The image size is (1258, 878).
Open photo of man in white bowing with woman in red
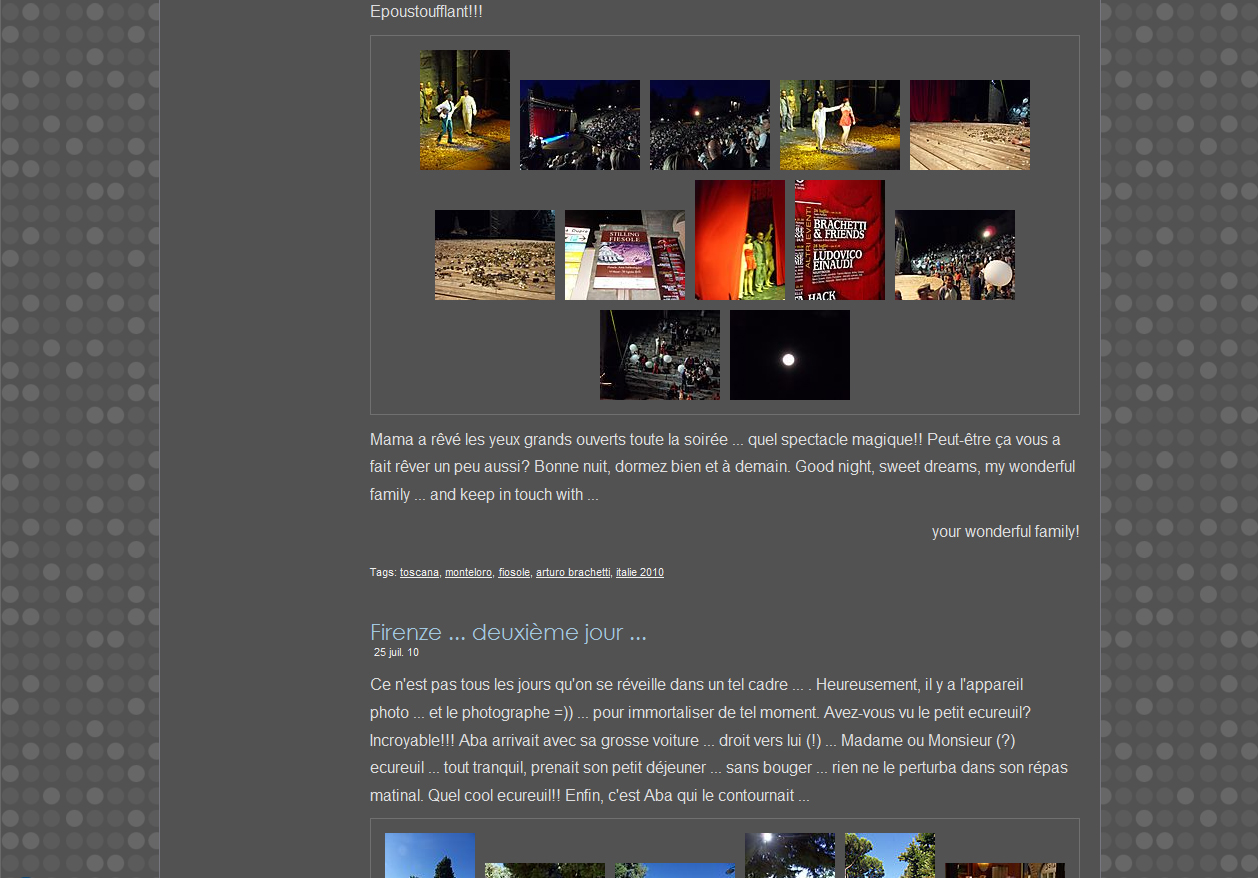839,125
